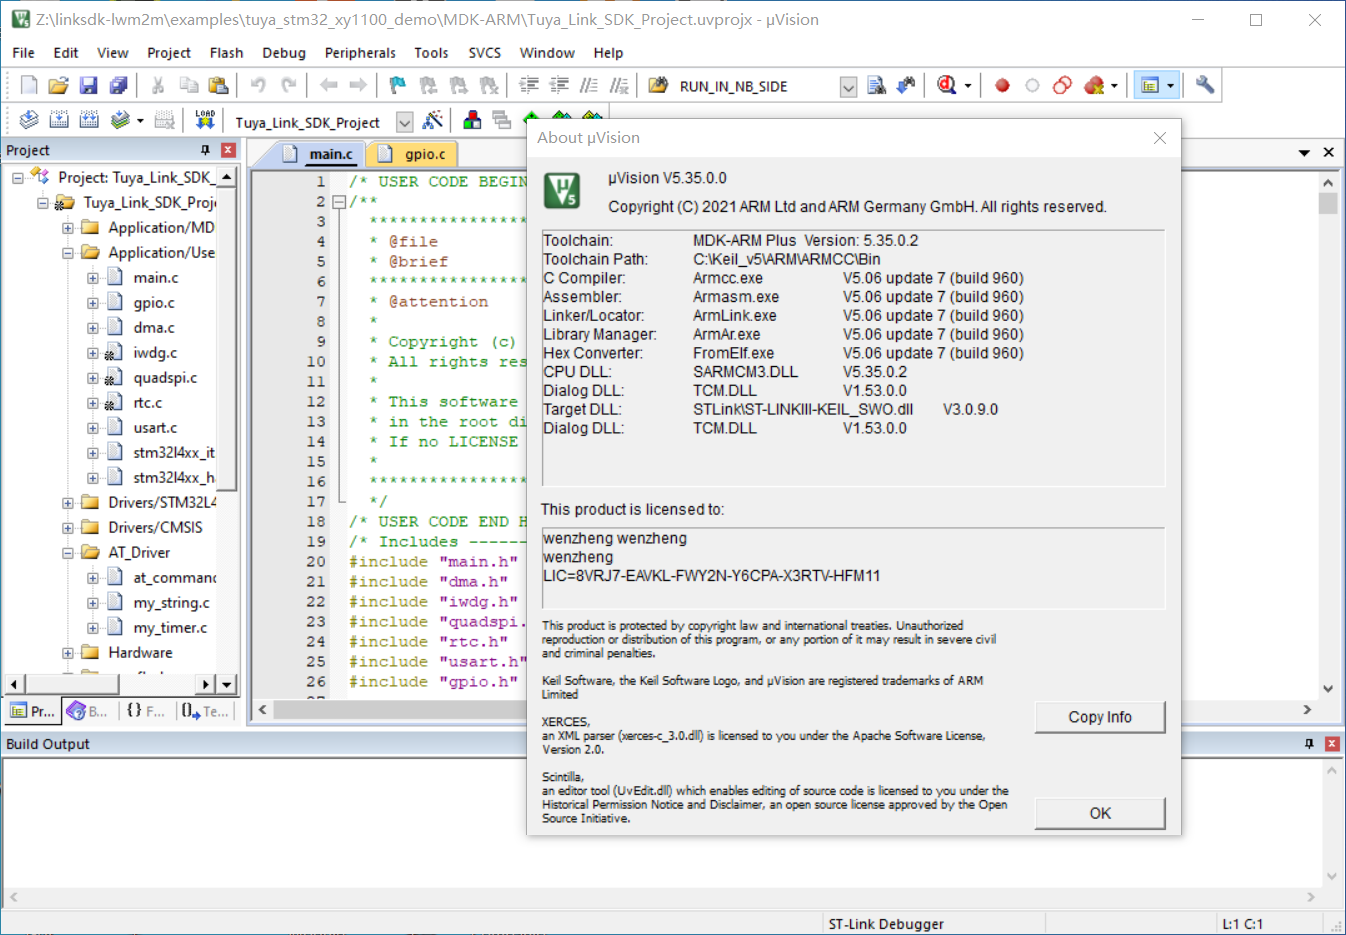Comment the selection with the comment icon
The height and width of the screenshot is (935, 1346).
tap(589, 86)
